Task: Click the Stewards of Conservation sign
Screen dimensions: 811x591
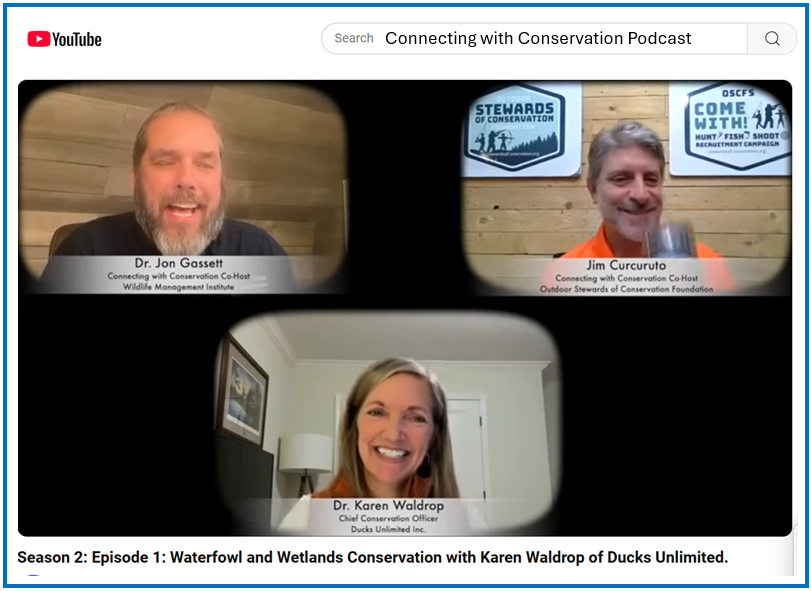Action: pos(521,129)
